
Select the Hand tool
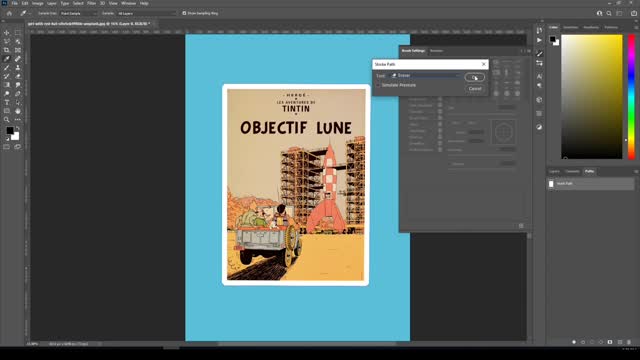(x=18, y=111)
